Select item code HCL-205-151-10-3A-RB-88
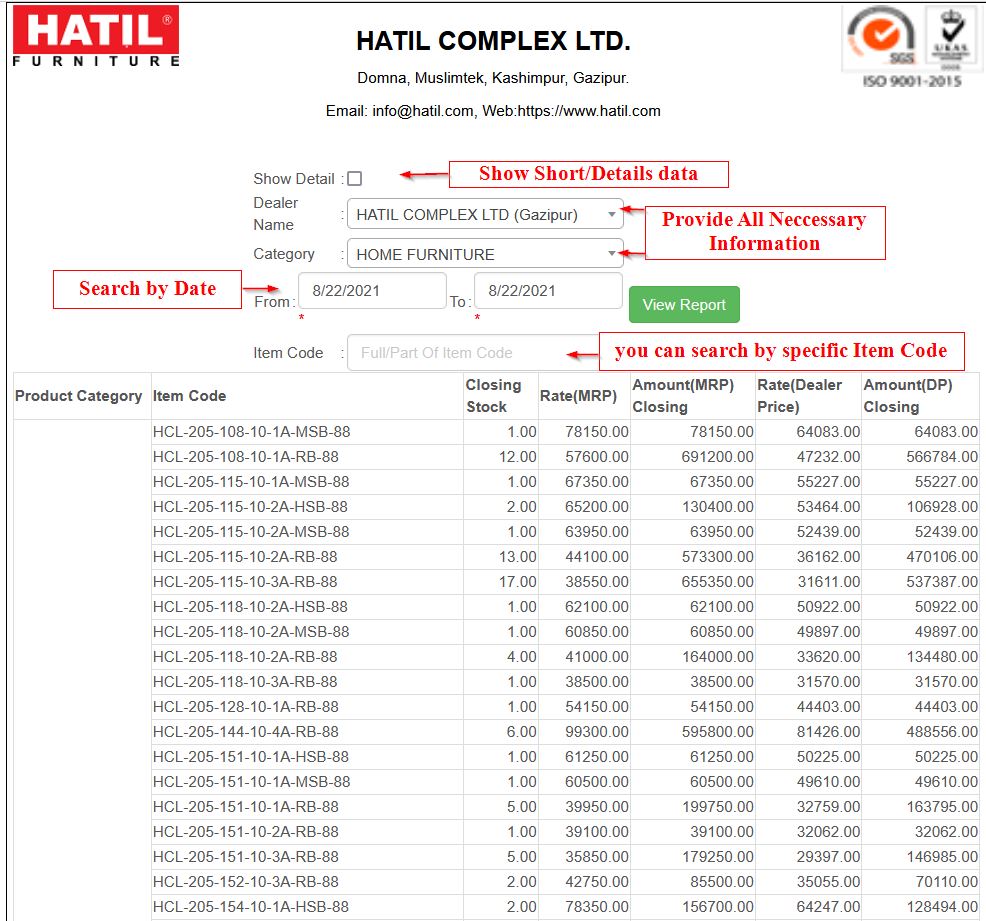 pyautogui.click(x=245, y=857)
